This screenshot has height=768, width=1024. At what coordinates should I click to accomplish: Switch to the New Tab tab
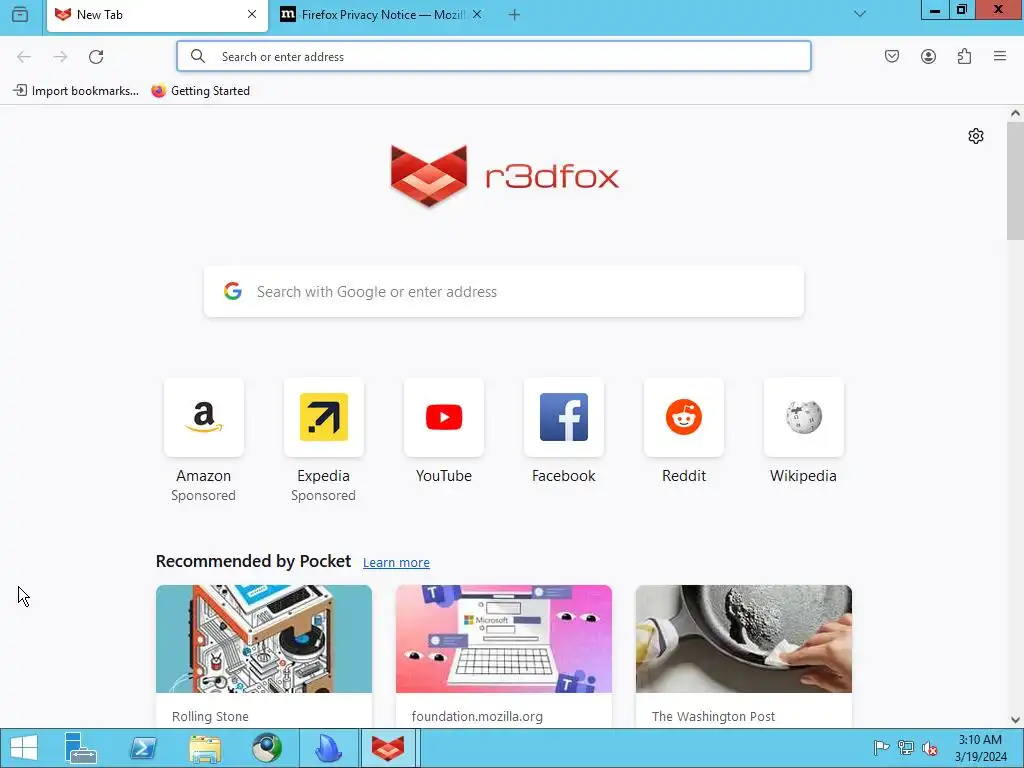pyautogui.click(x=157, y=15)
